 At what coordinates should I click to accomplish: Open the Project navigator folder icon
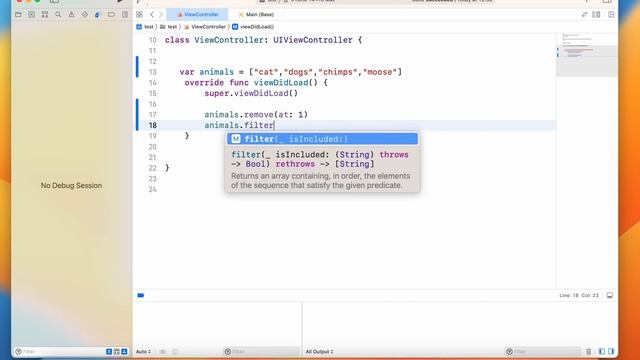(18, 15)
